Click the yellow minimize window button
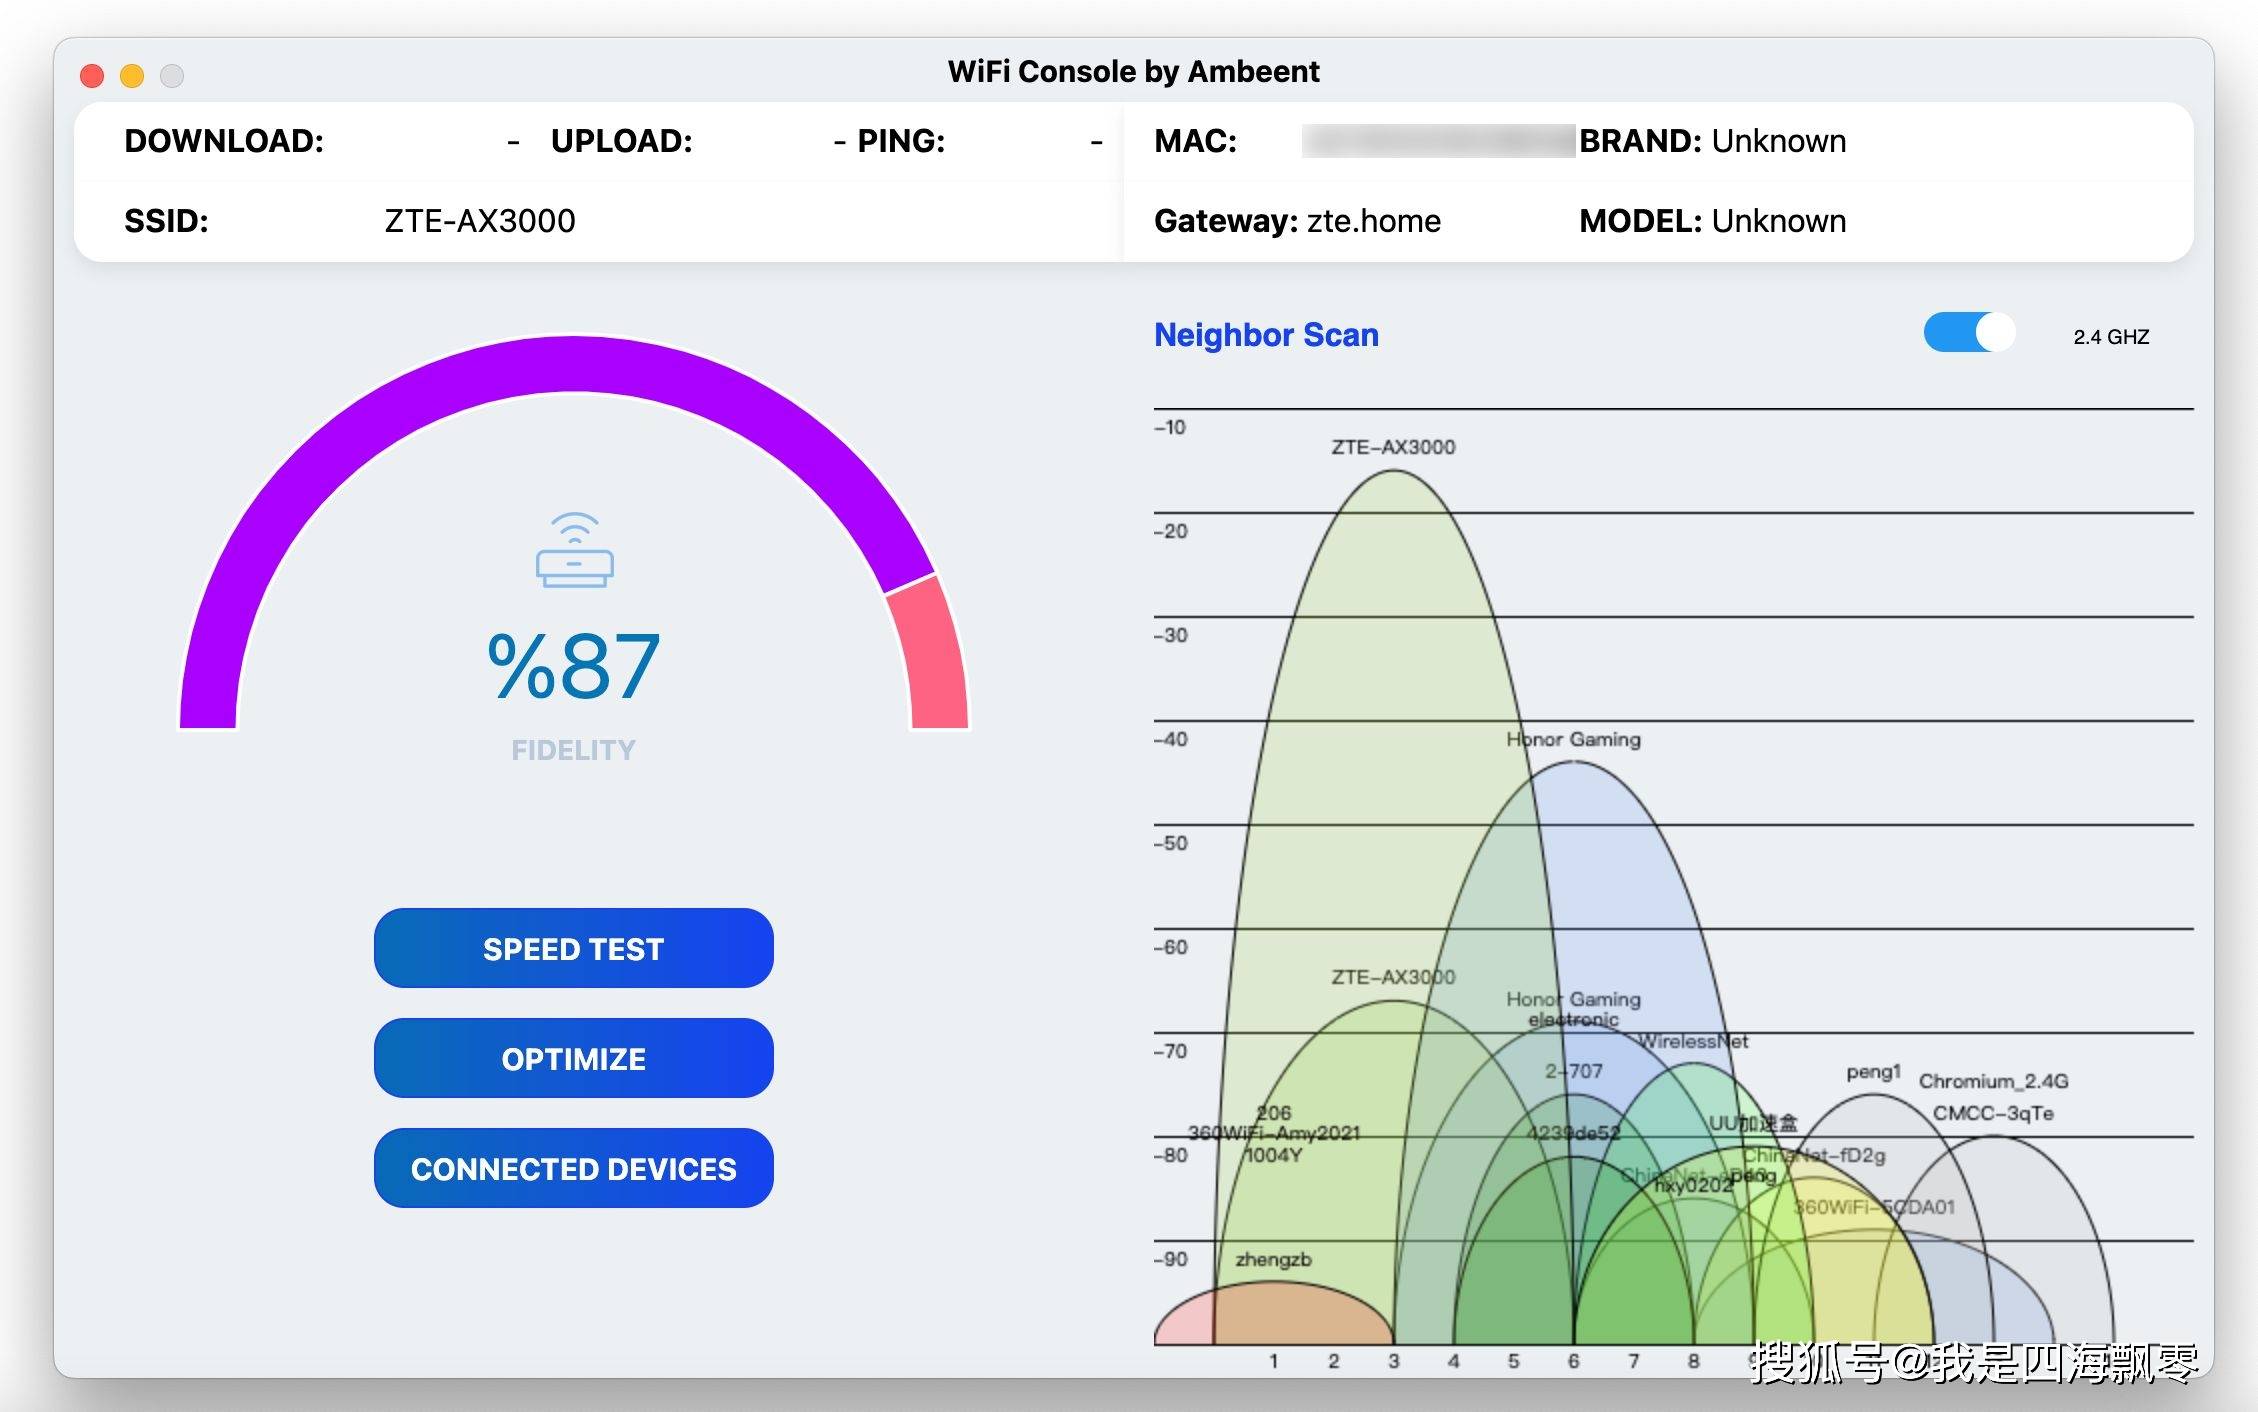The height and width of the screenshot is (1412, 2258). coord(132,76)
